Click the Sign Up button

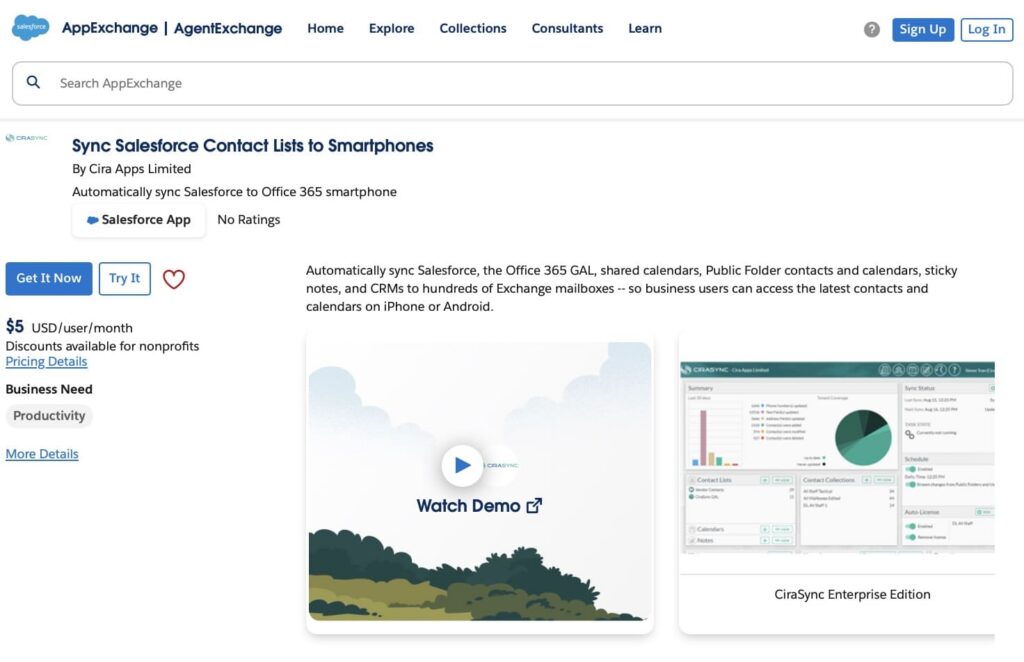pyautogui.click(x=922, y=29)
